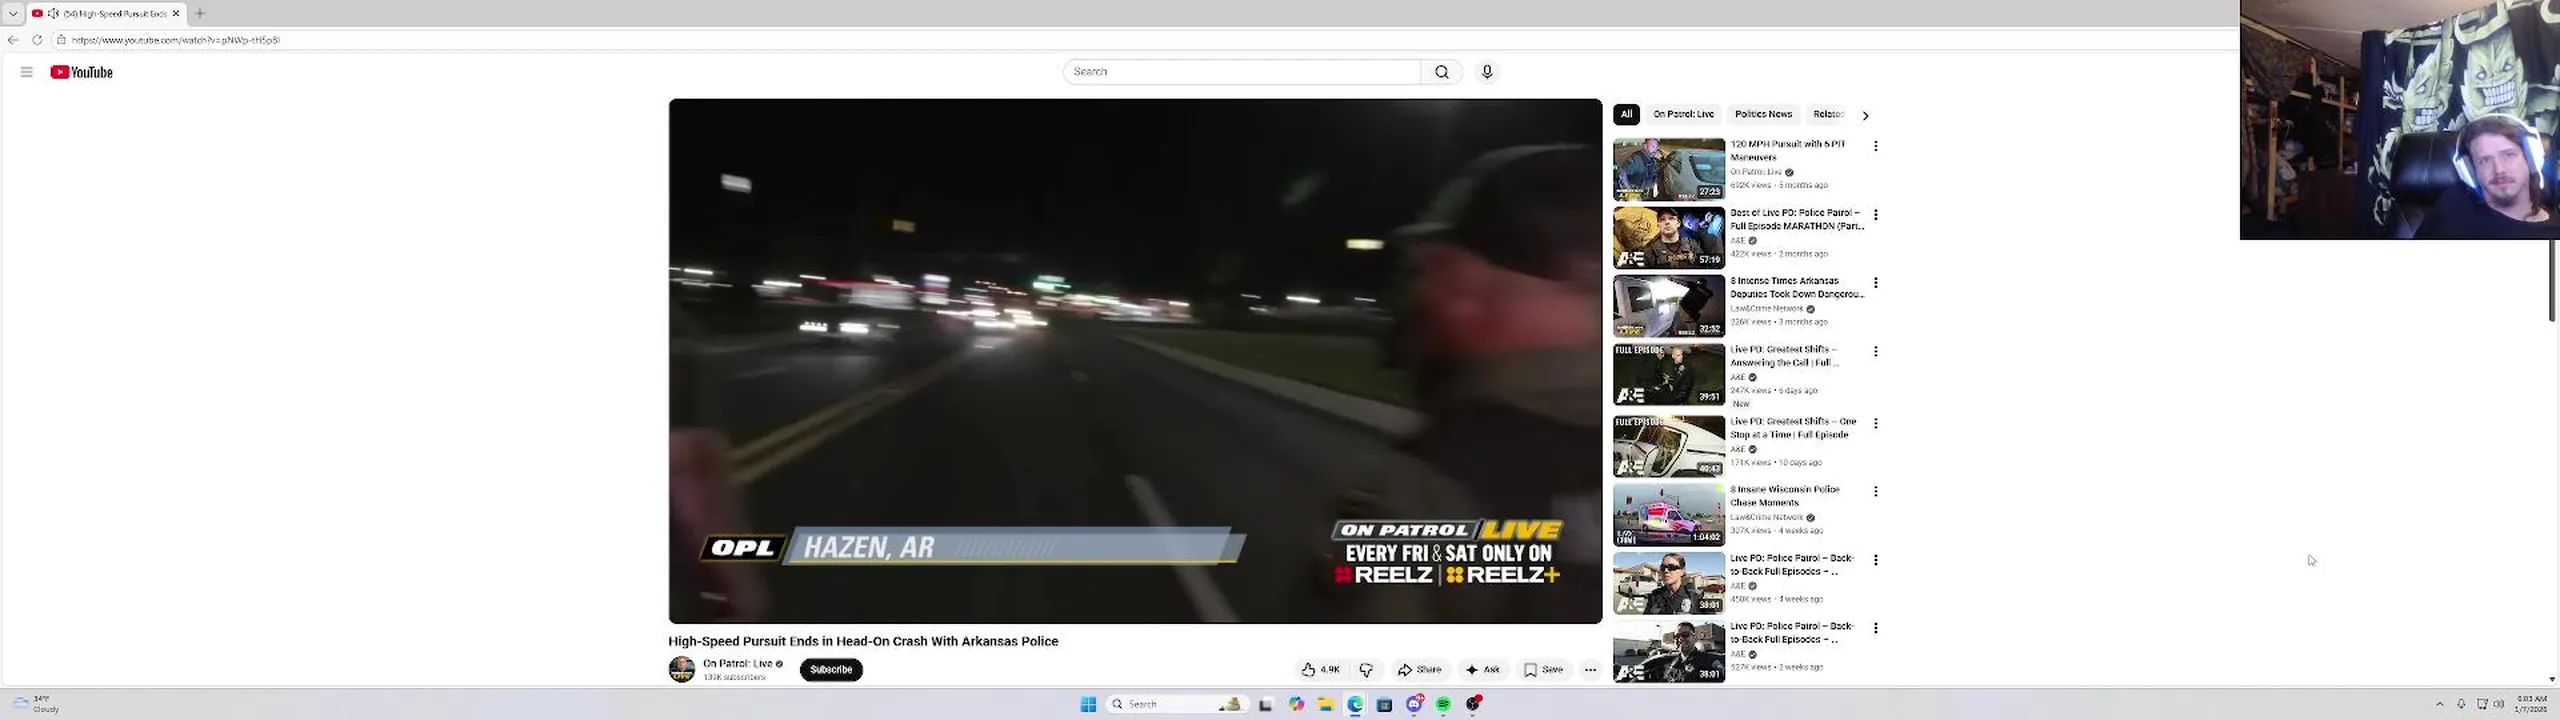The height and width of the screenshot is (720, 2560).
Task: Open '8 Insane Wisconsin Police Chase Moments' title
Action: click(x=1785, y=496)
